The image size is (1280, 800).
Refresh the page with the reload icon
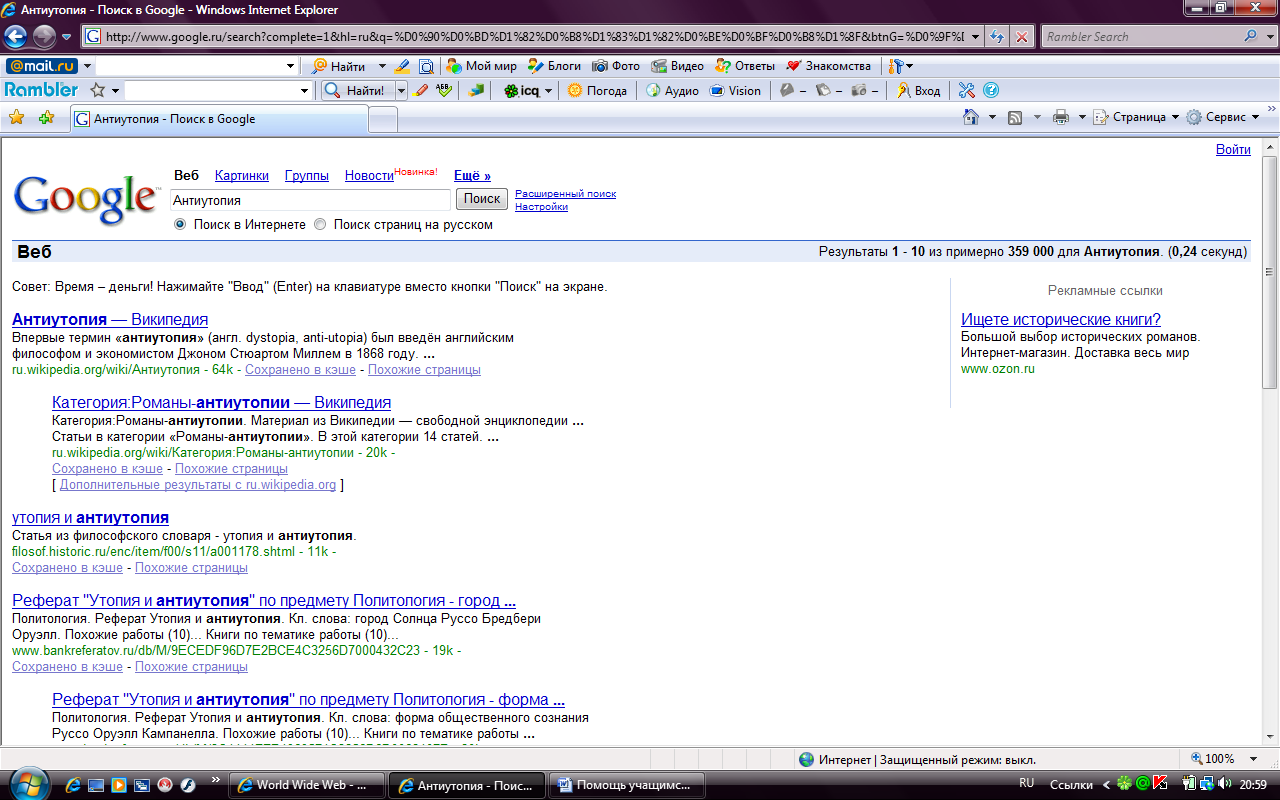(996, 37)
